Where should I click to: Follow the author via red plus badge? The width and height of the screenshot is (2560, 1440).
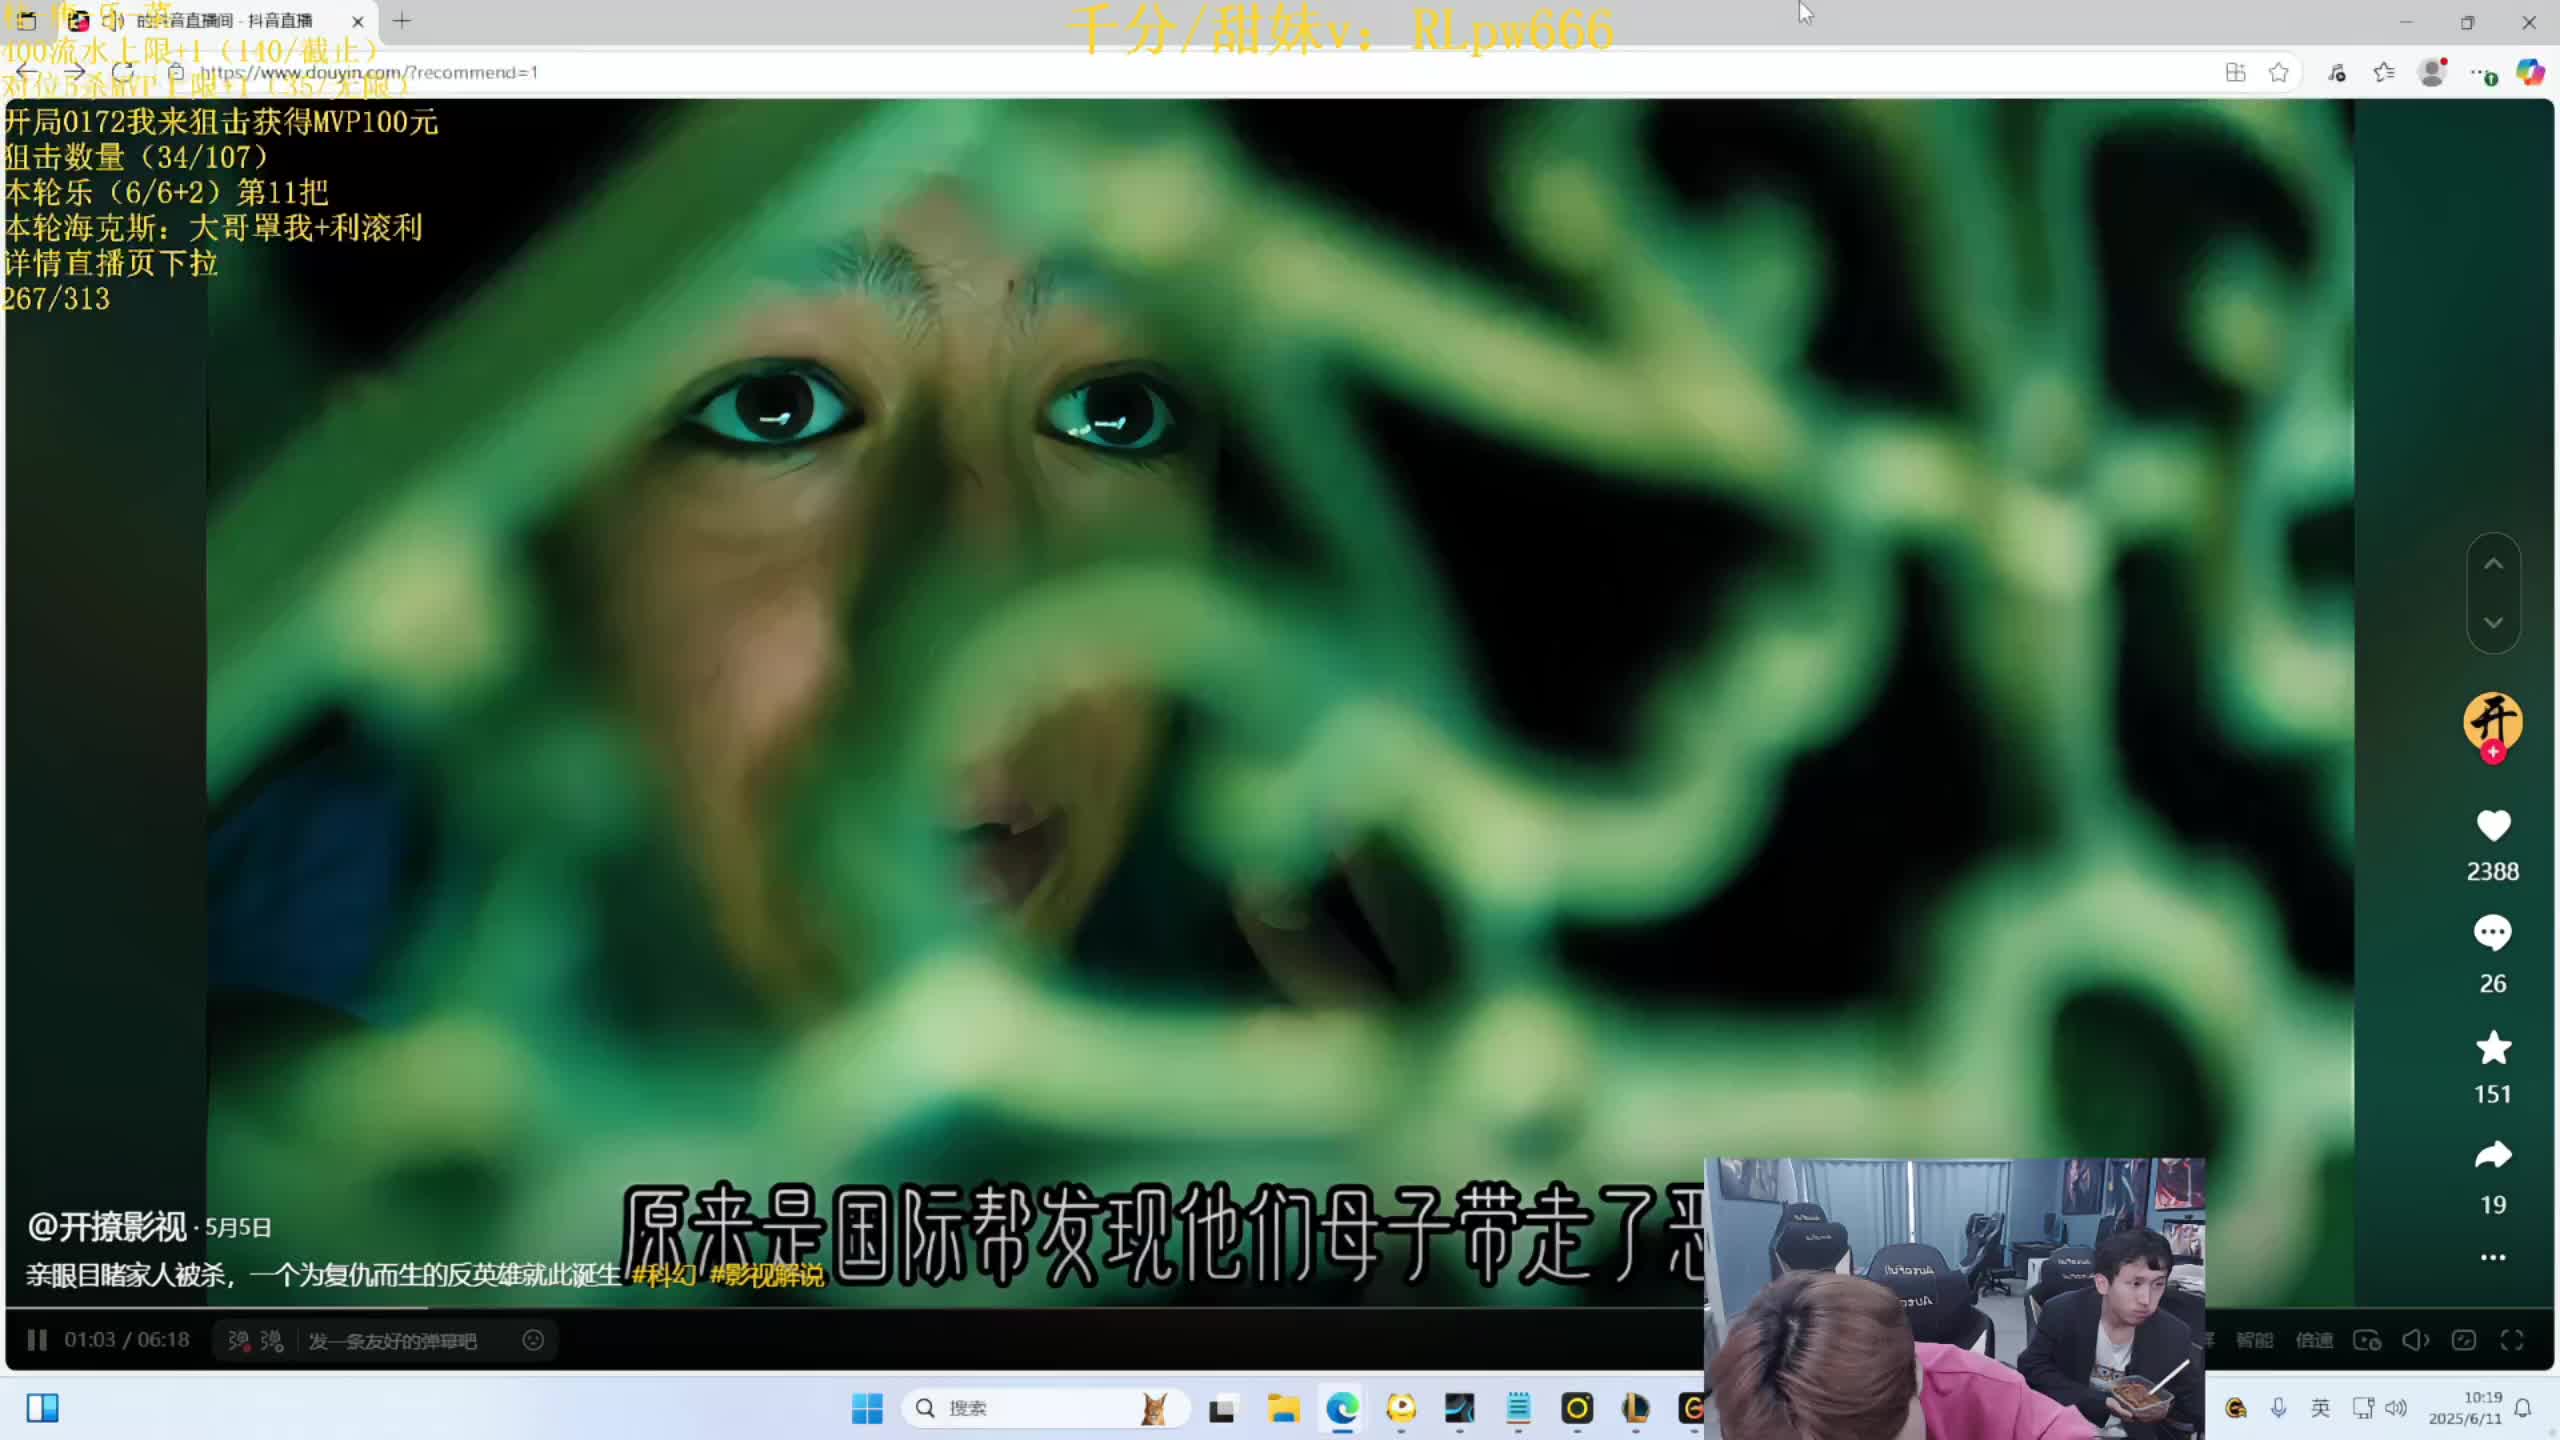(2493, 752)
